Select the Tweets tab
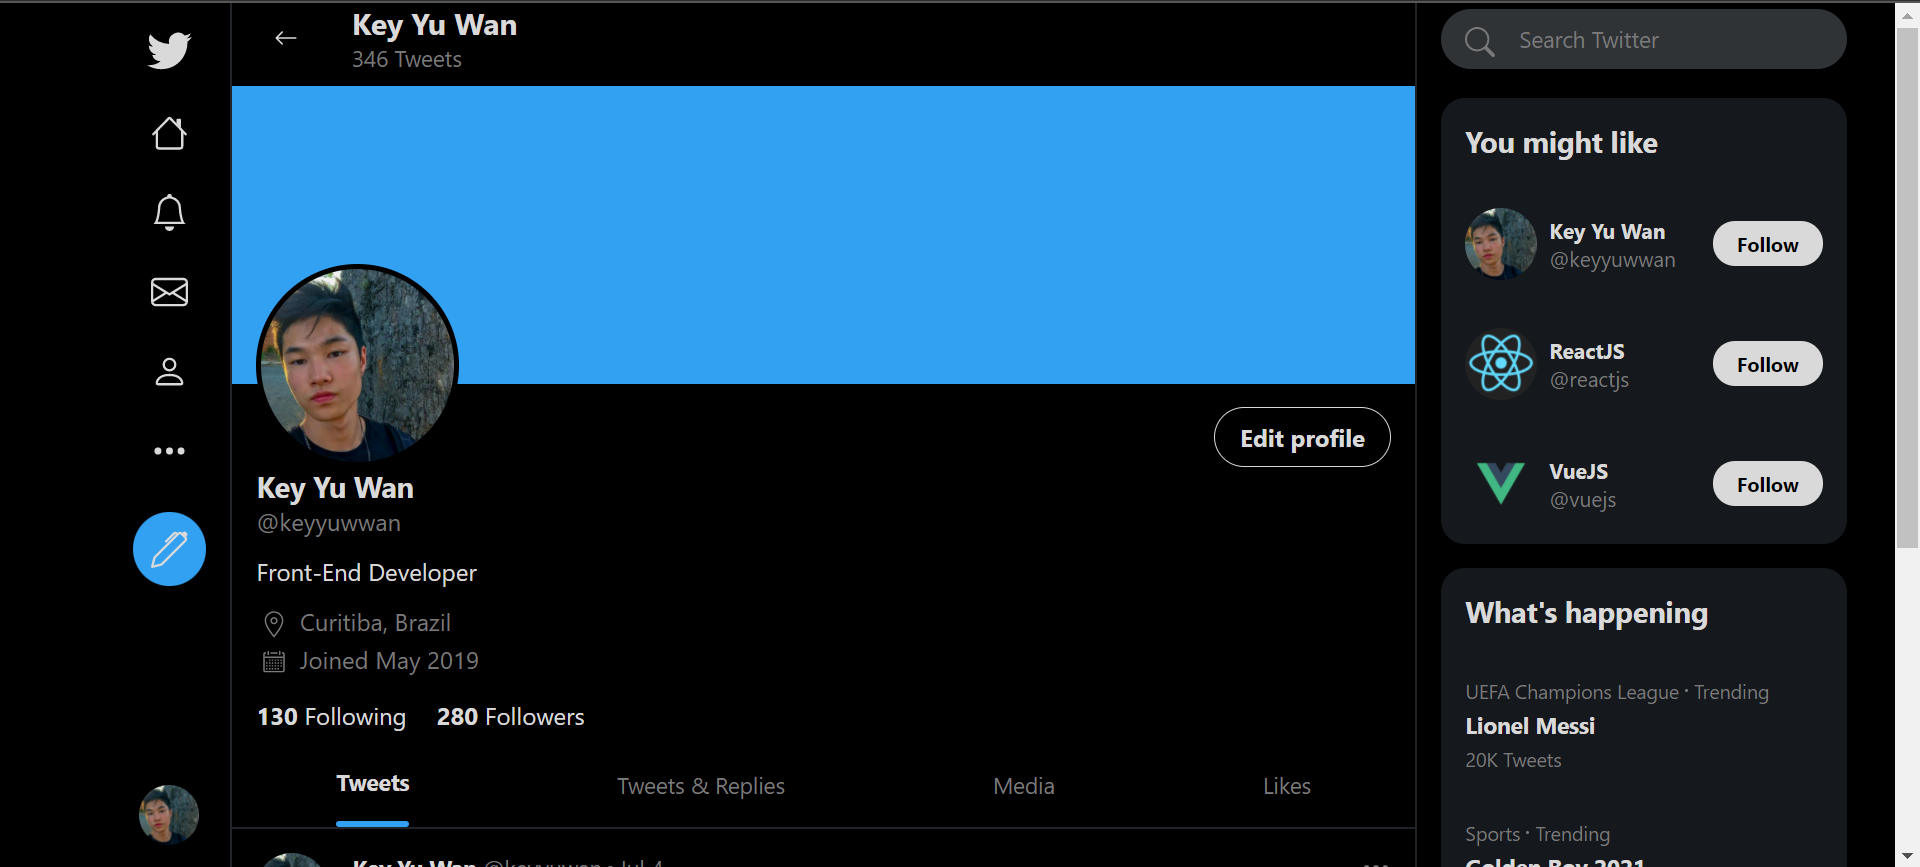The image size is (1920, 867). tap(372, 784)
